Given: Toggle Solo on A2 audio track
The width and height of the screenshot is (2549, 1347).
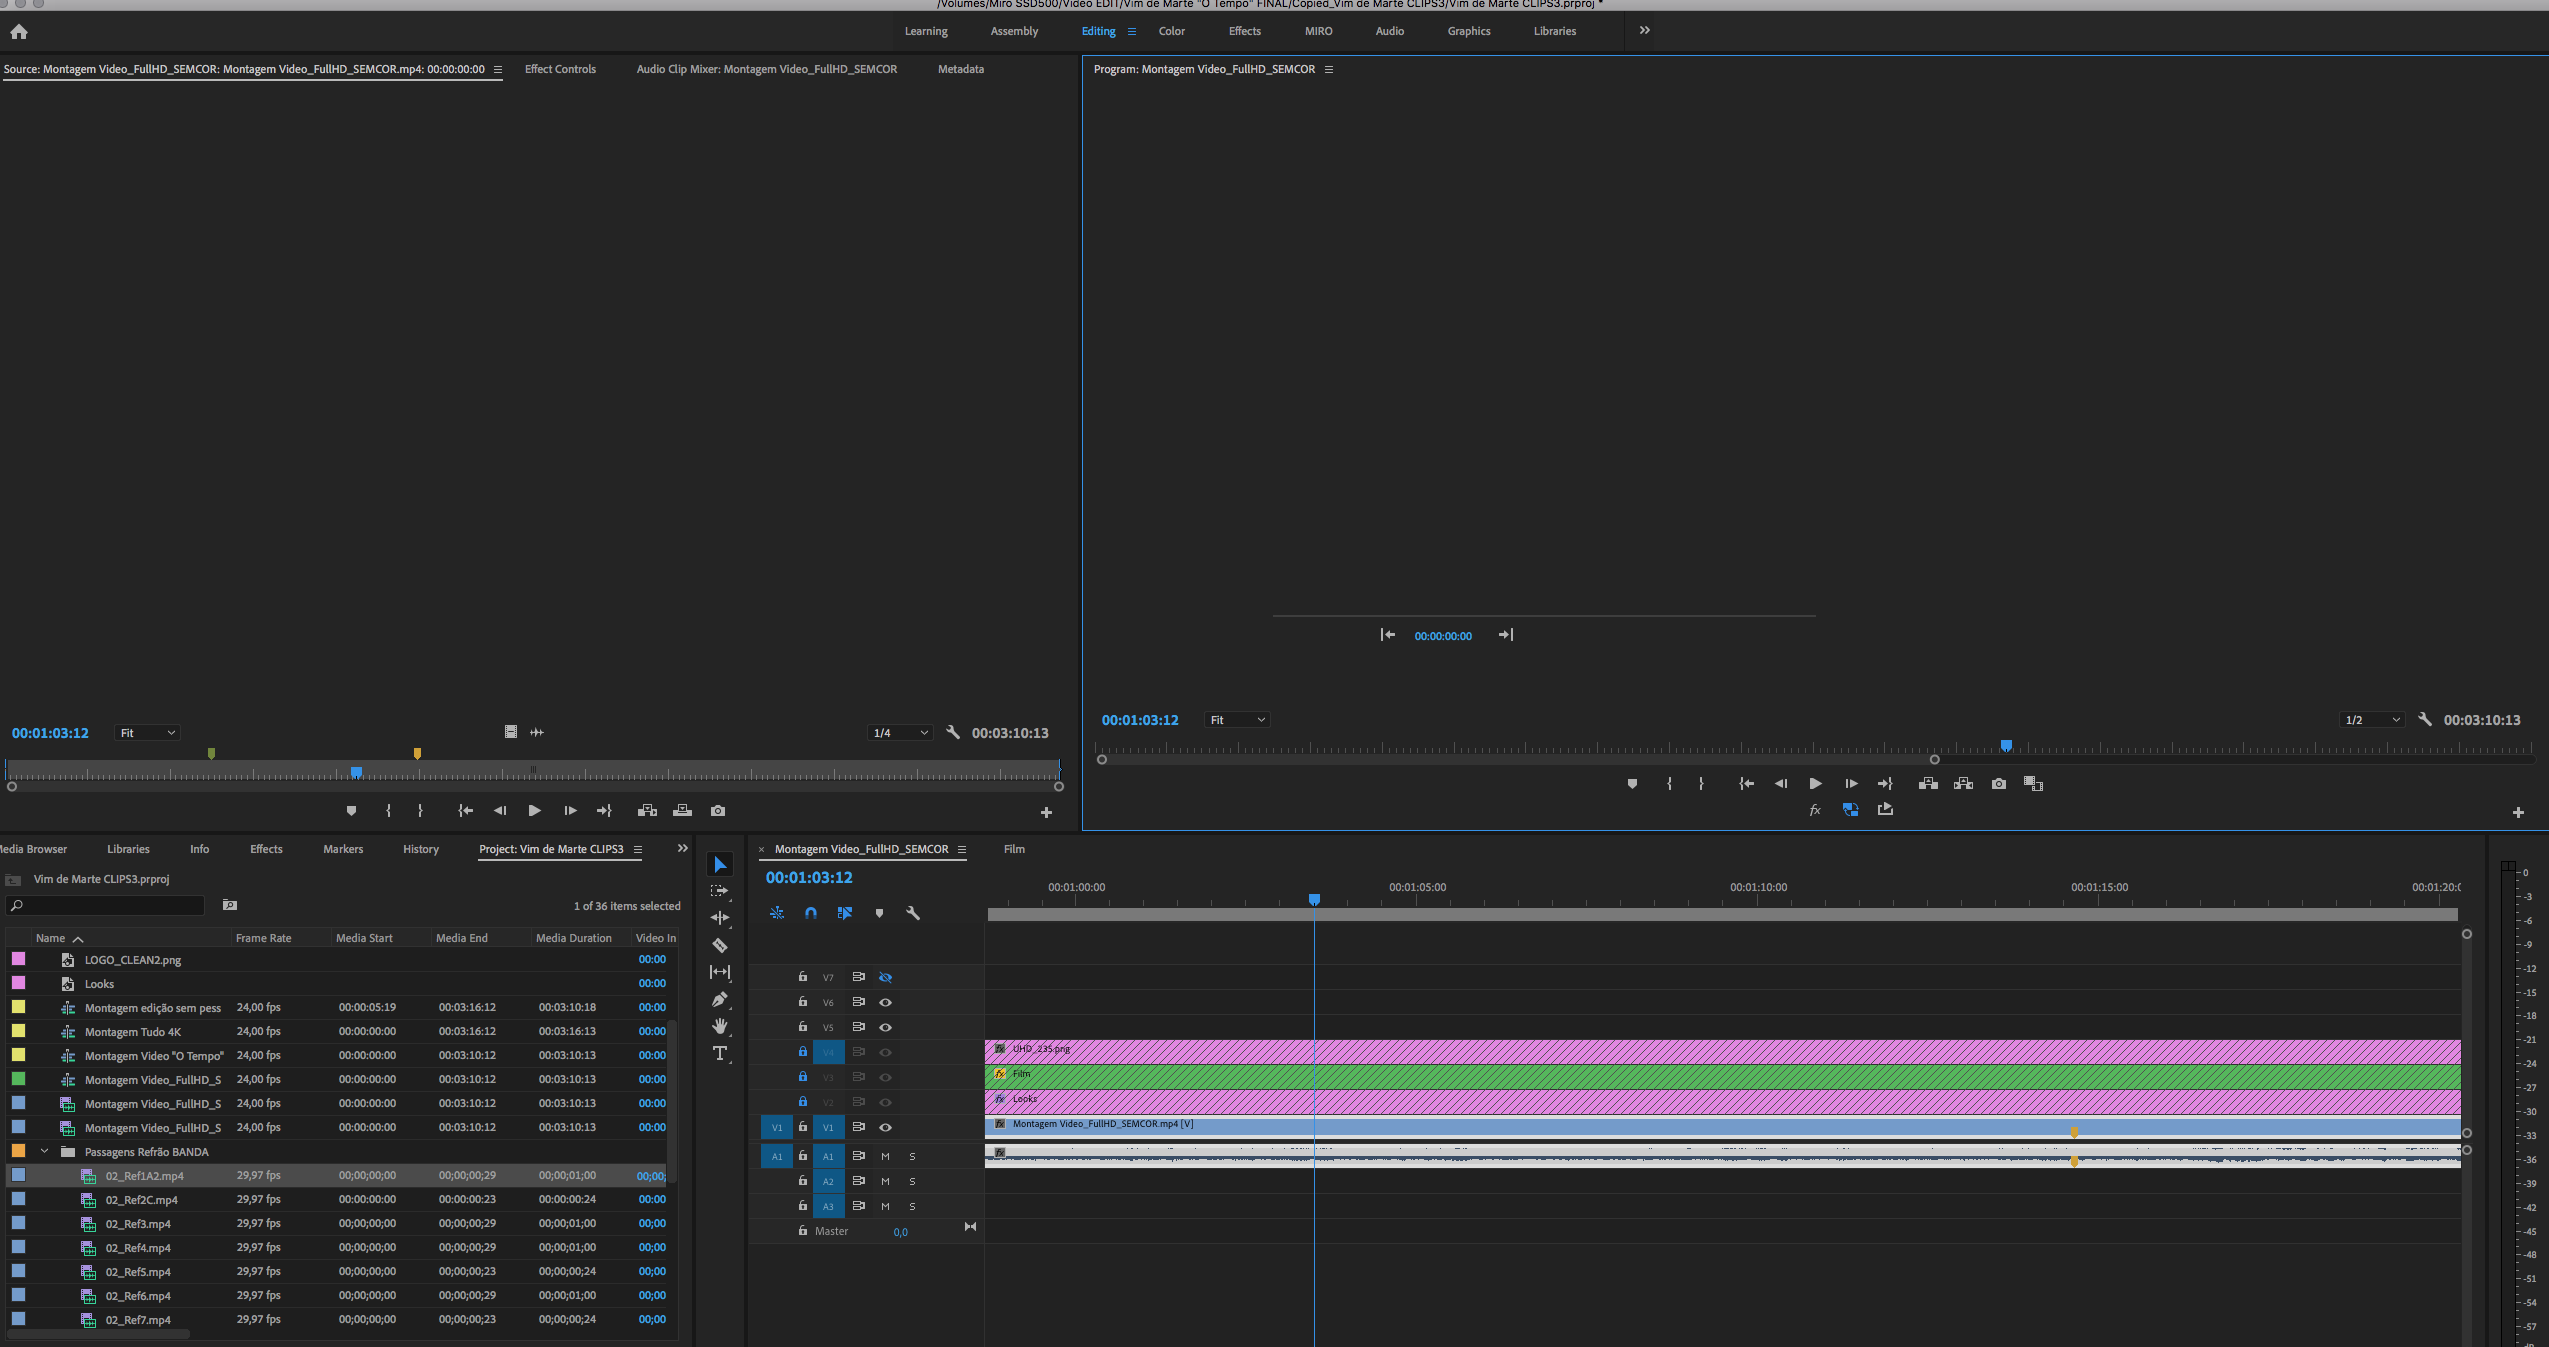Looking at the screenshot, I should tap(910, 1180).
